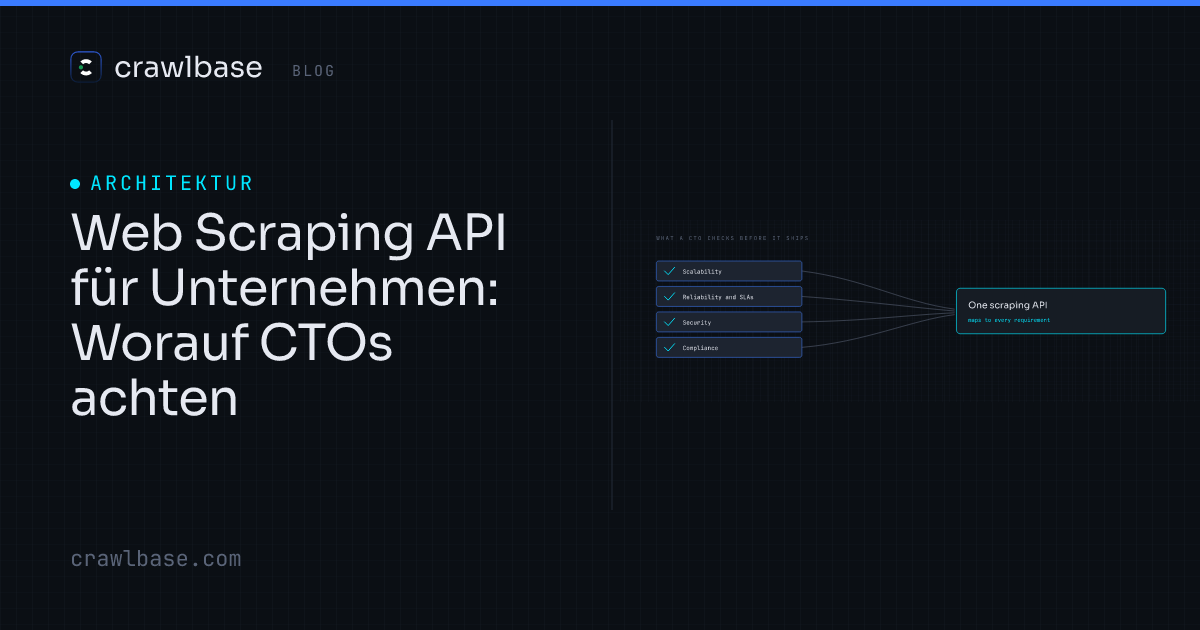
Task: Click the crawlbase wordmark text
Action: click(x=188, y=68)
